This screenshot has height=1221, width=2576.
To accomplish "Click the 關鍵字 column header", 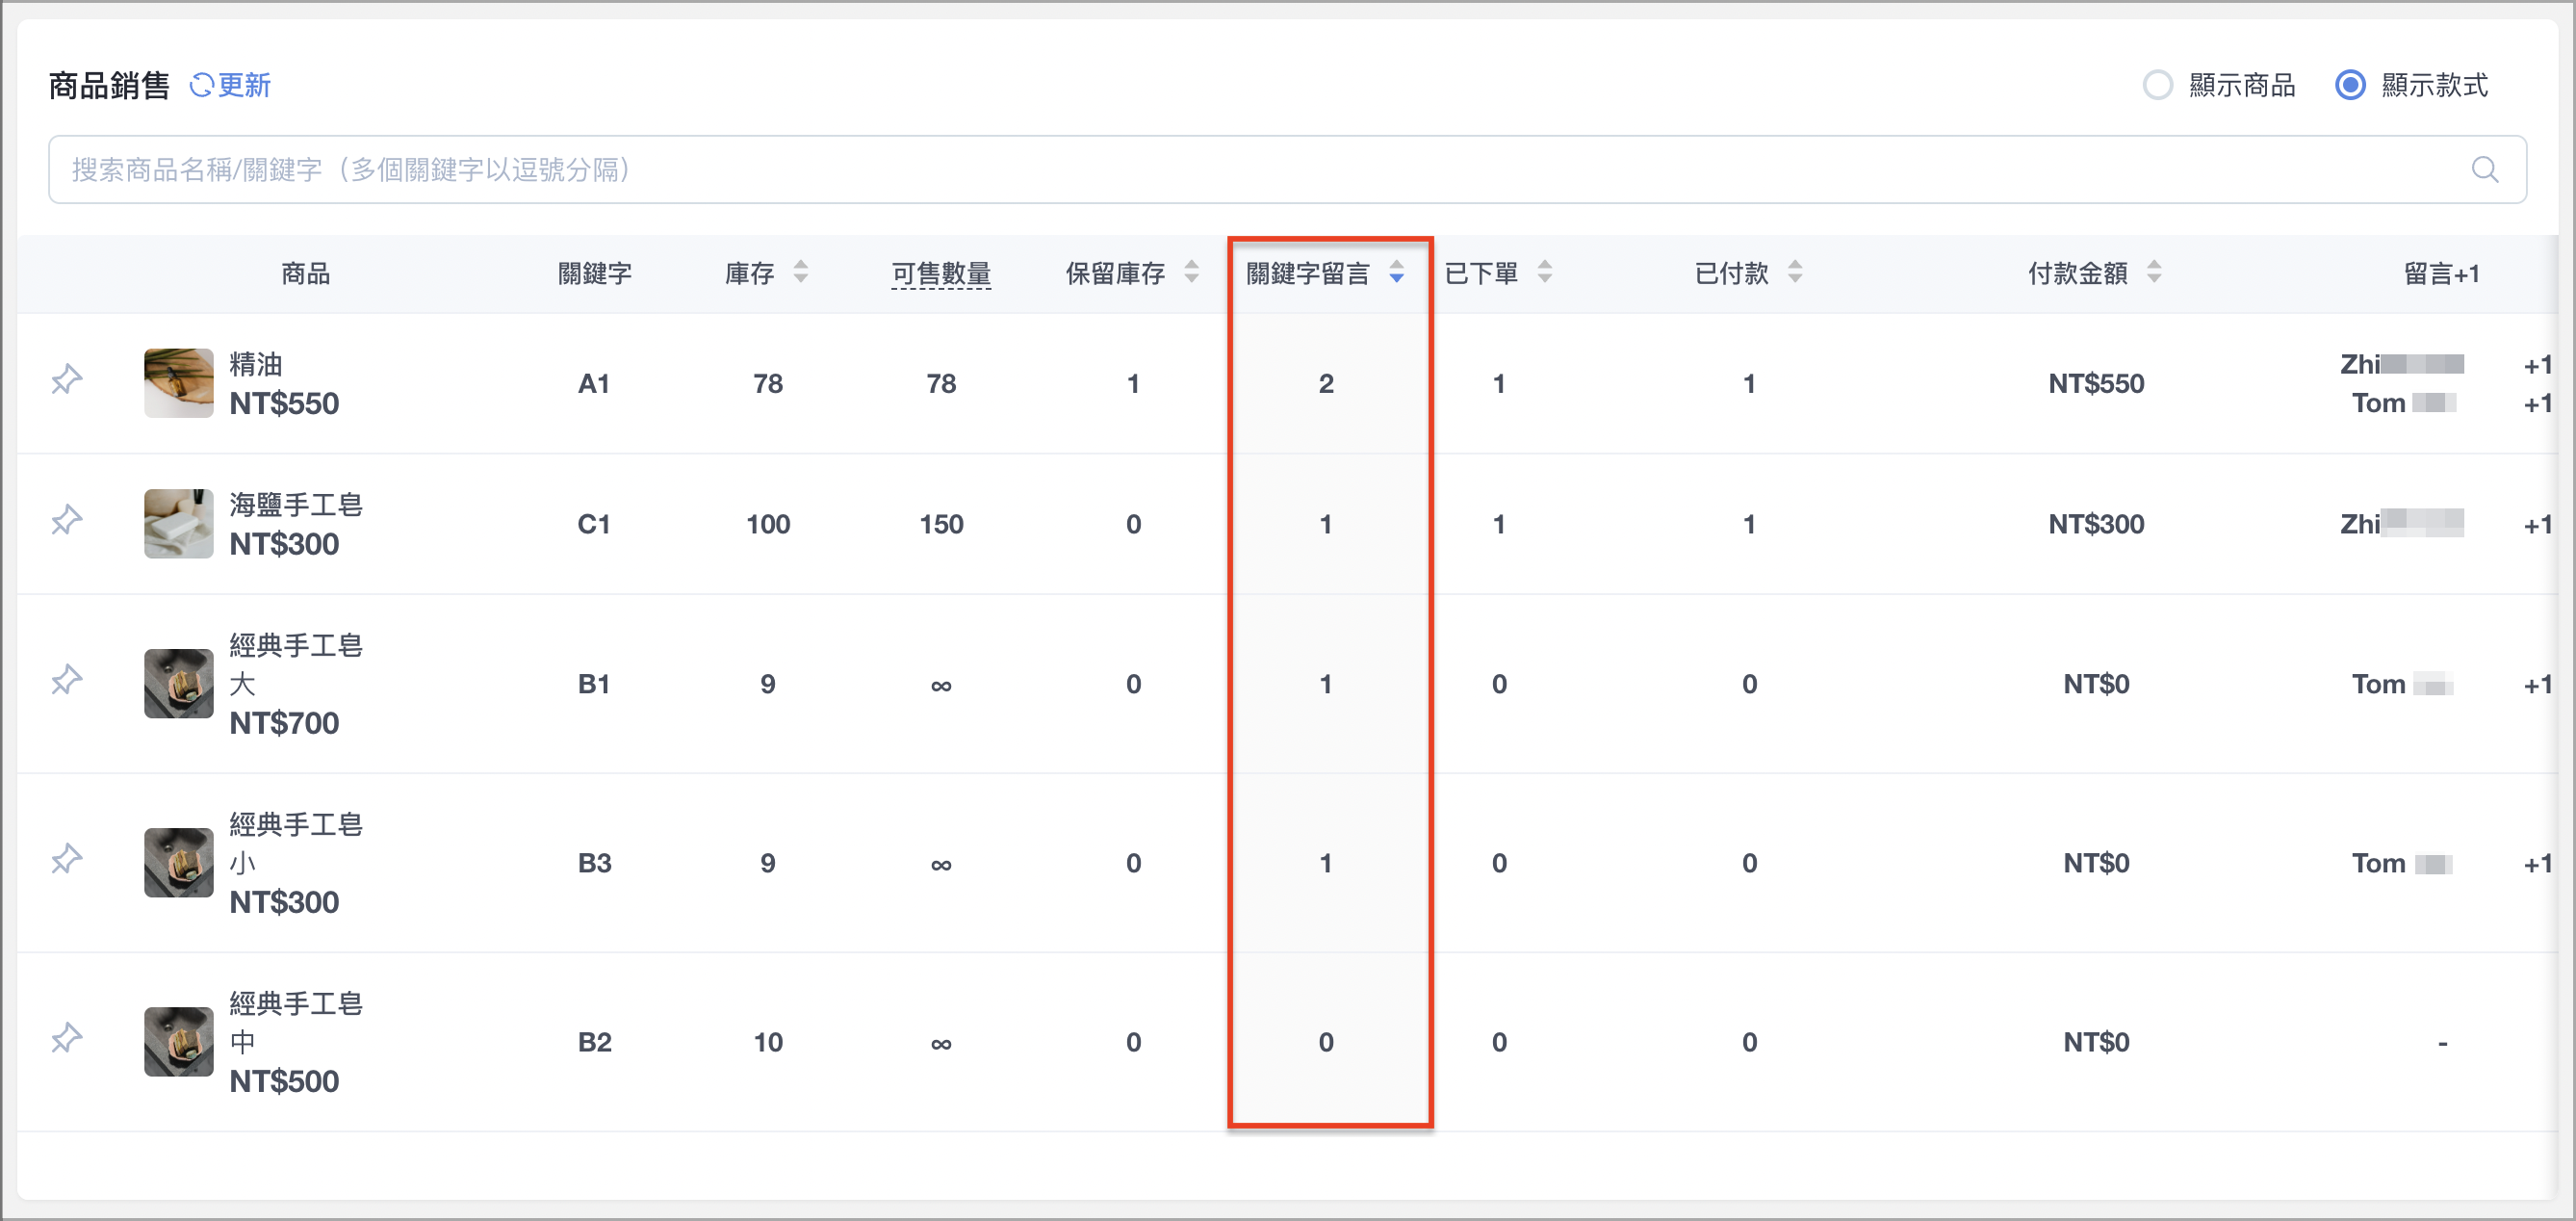I will coord(594,273).
